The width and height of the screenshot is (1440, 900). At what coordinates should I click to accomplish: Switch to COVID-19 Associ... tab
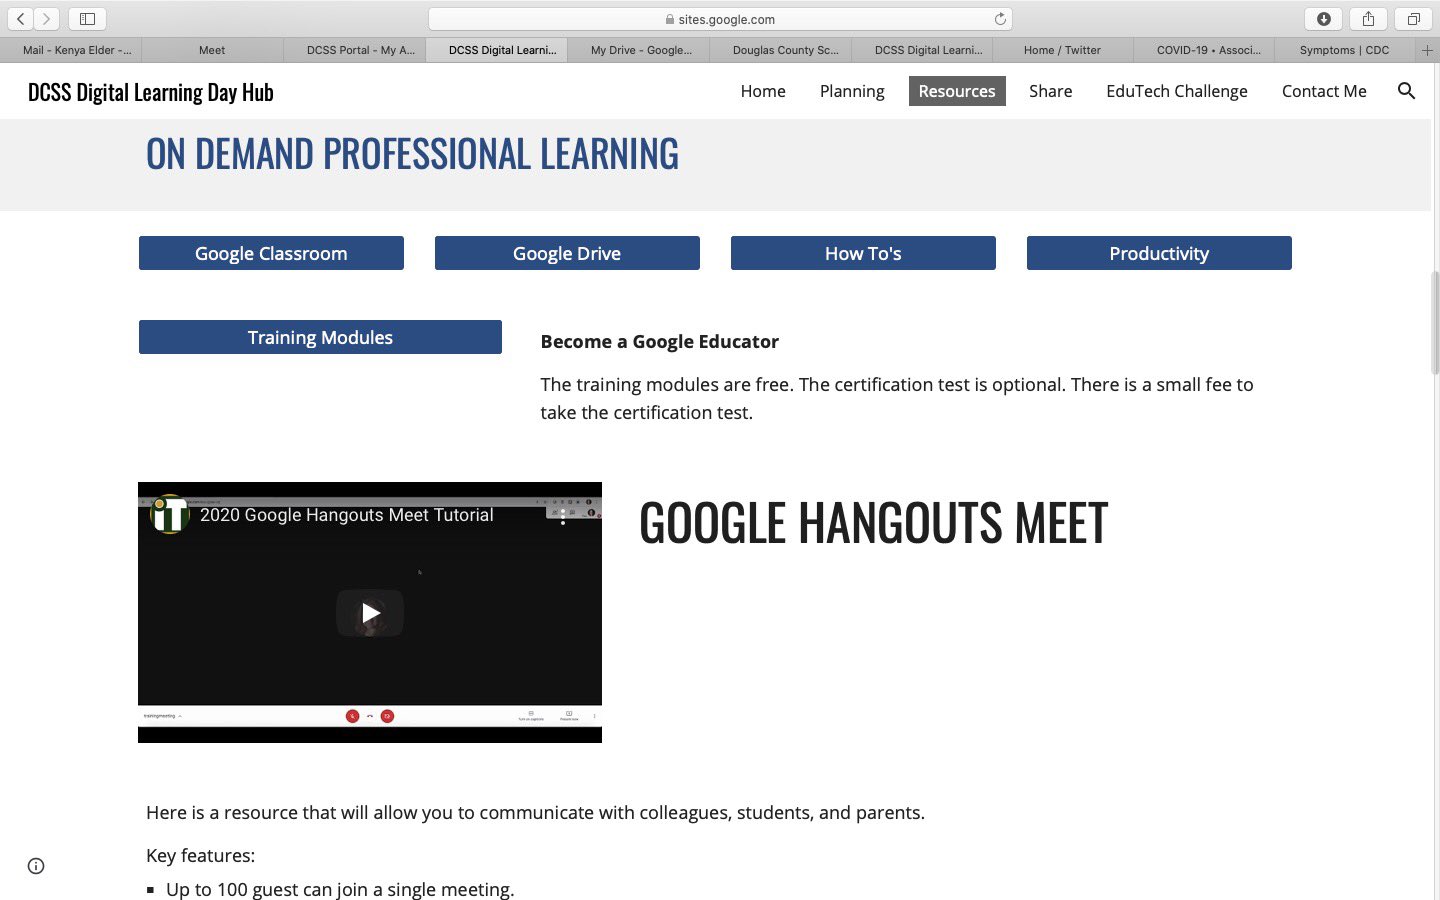click(1205, 50)
